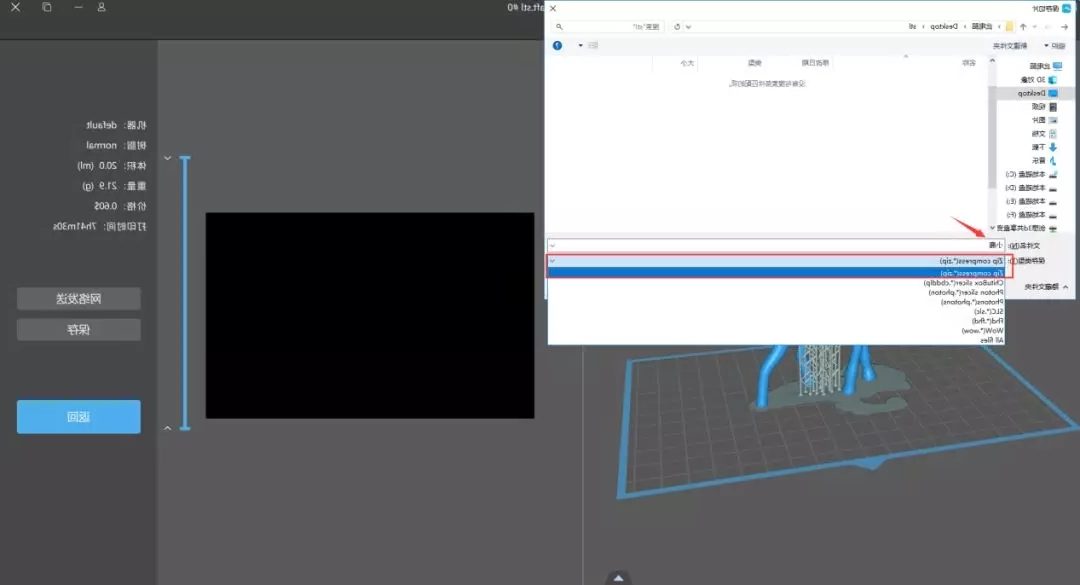Sort by 类型 column header
This screenshot has width=1080, height=585.
click(755, 63)
